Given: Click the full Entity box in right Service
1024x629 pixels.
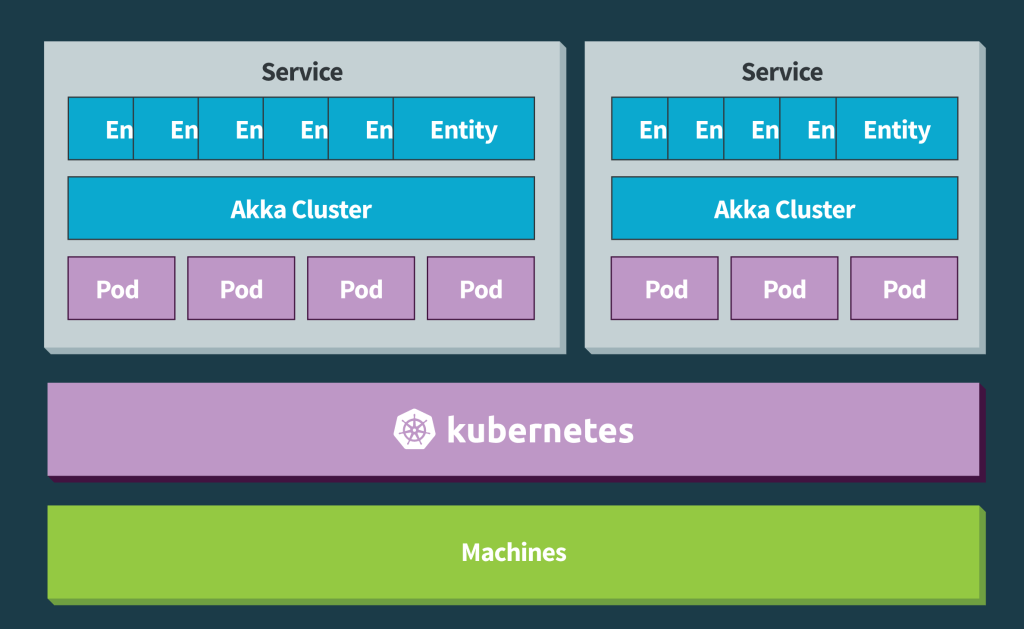Looking at the screenshot, I should [x=897, y=129].
